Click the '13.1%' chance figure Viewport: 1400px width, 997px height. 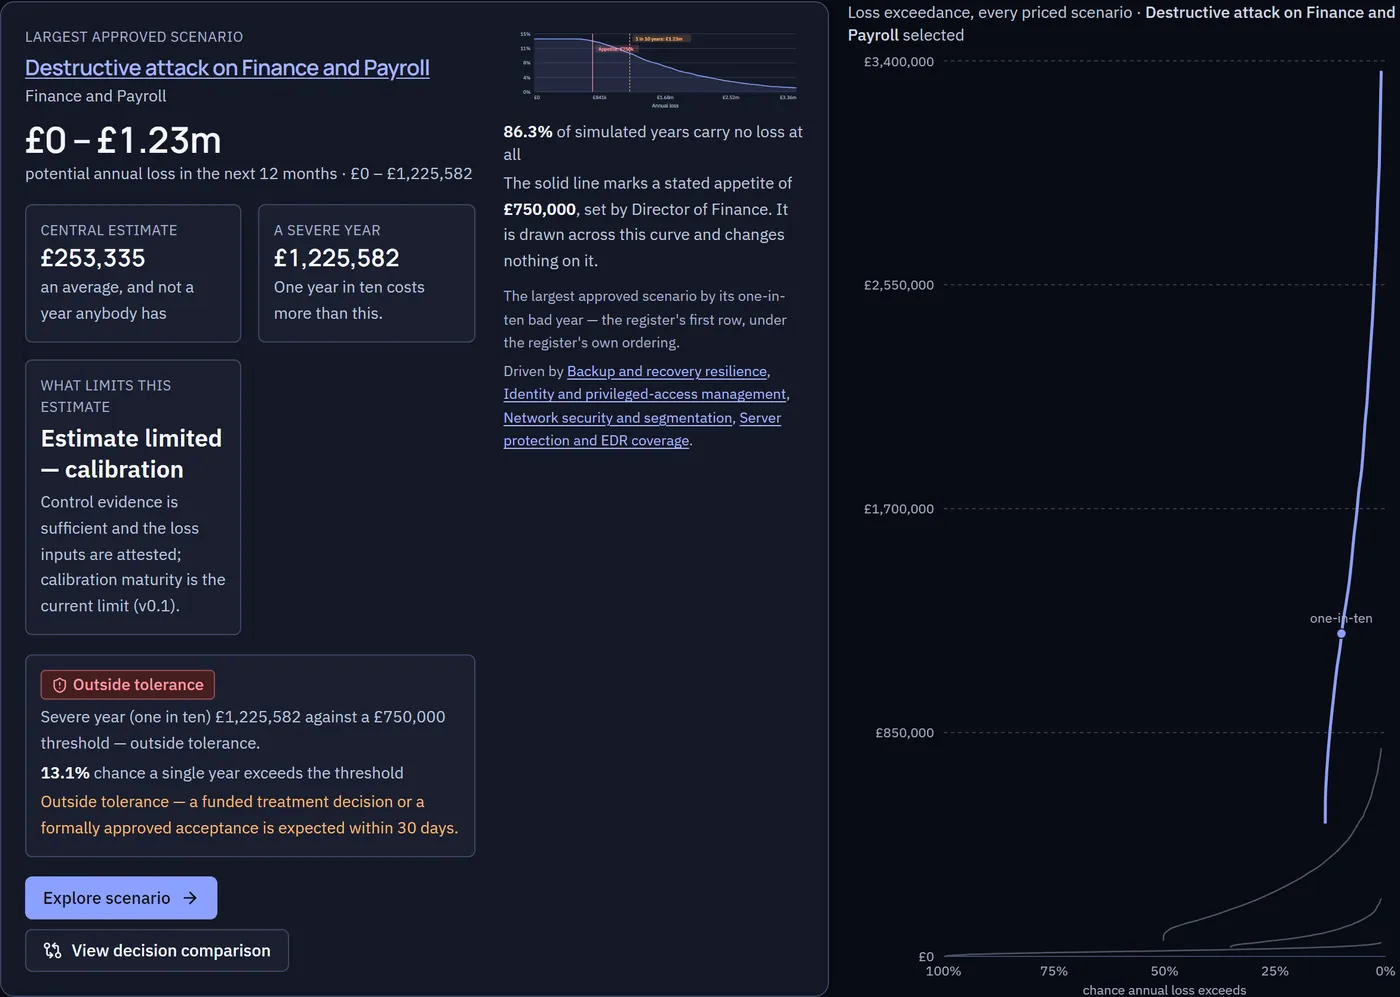point(65,773)
